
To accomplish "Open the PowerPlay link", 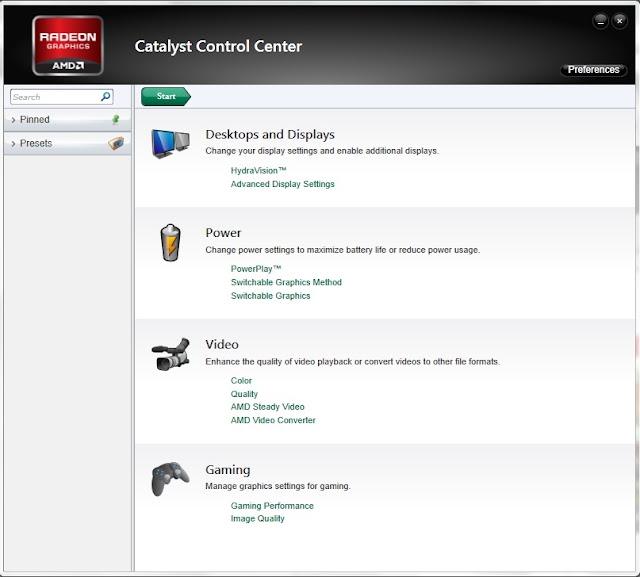I will tap(256, 269).
